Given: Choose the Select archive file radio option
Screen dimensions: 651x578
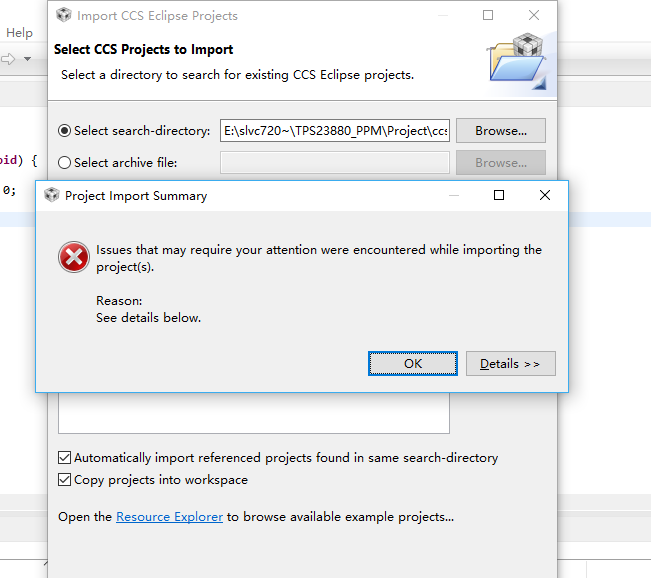Looking at the screenshot, I should point(64,162).
